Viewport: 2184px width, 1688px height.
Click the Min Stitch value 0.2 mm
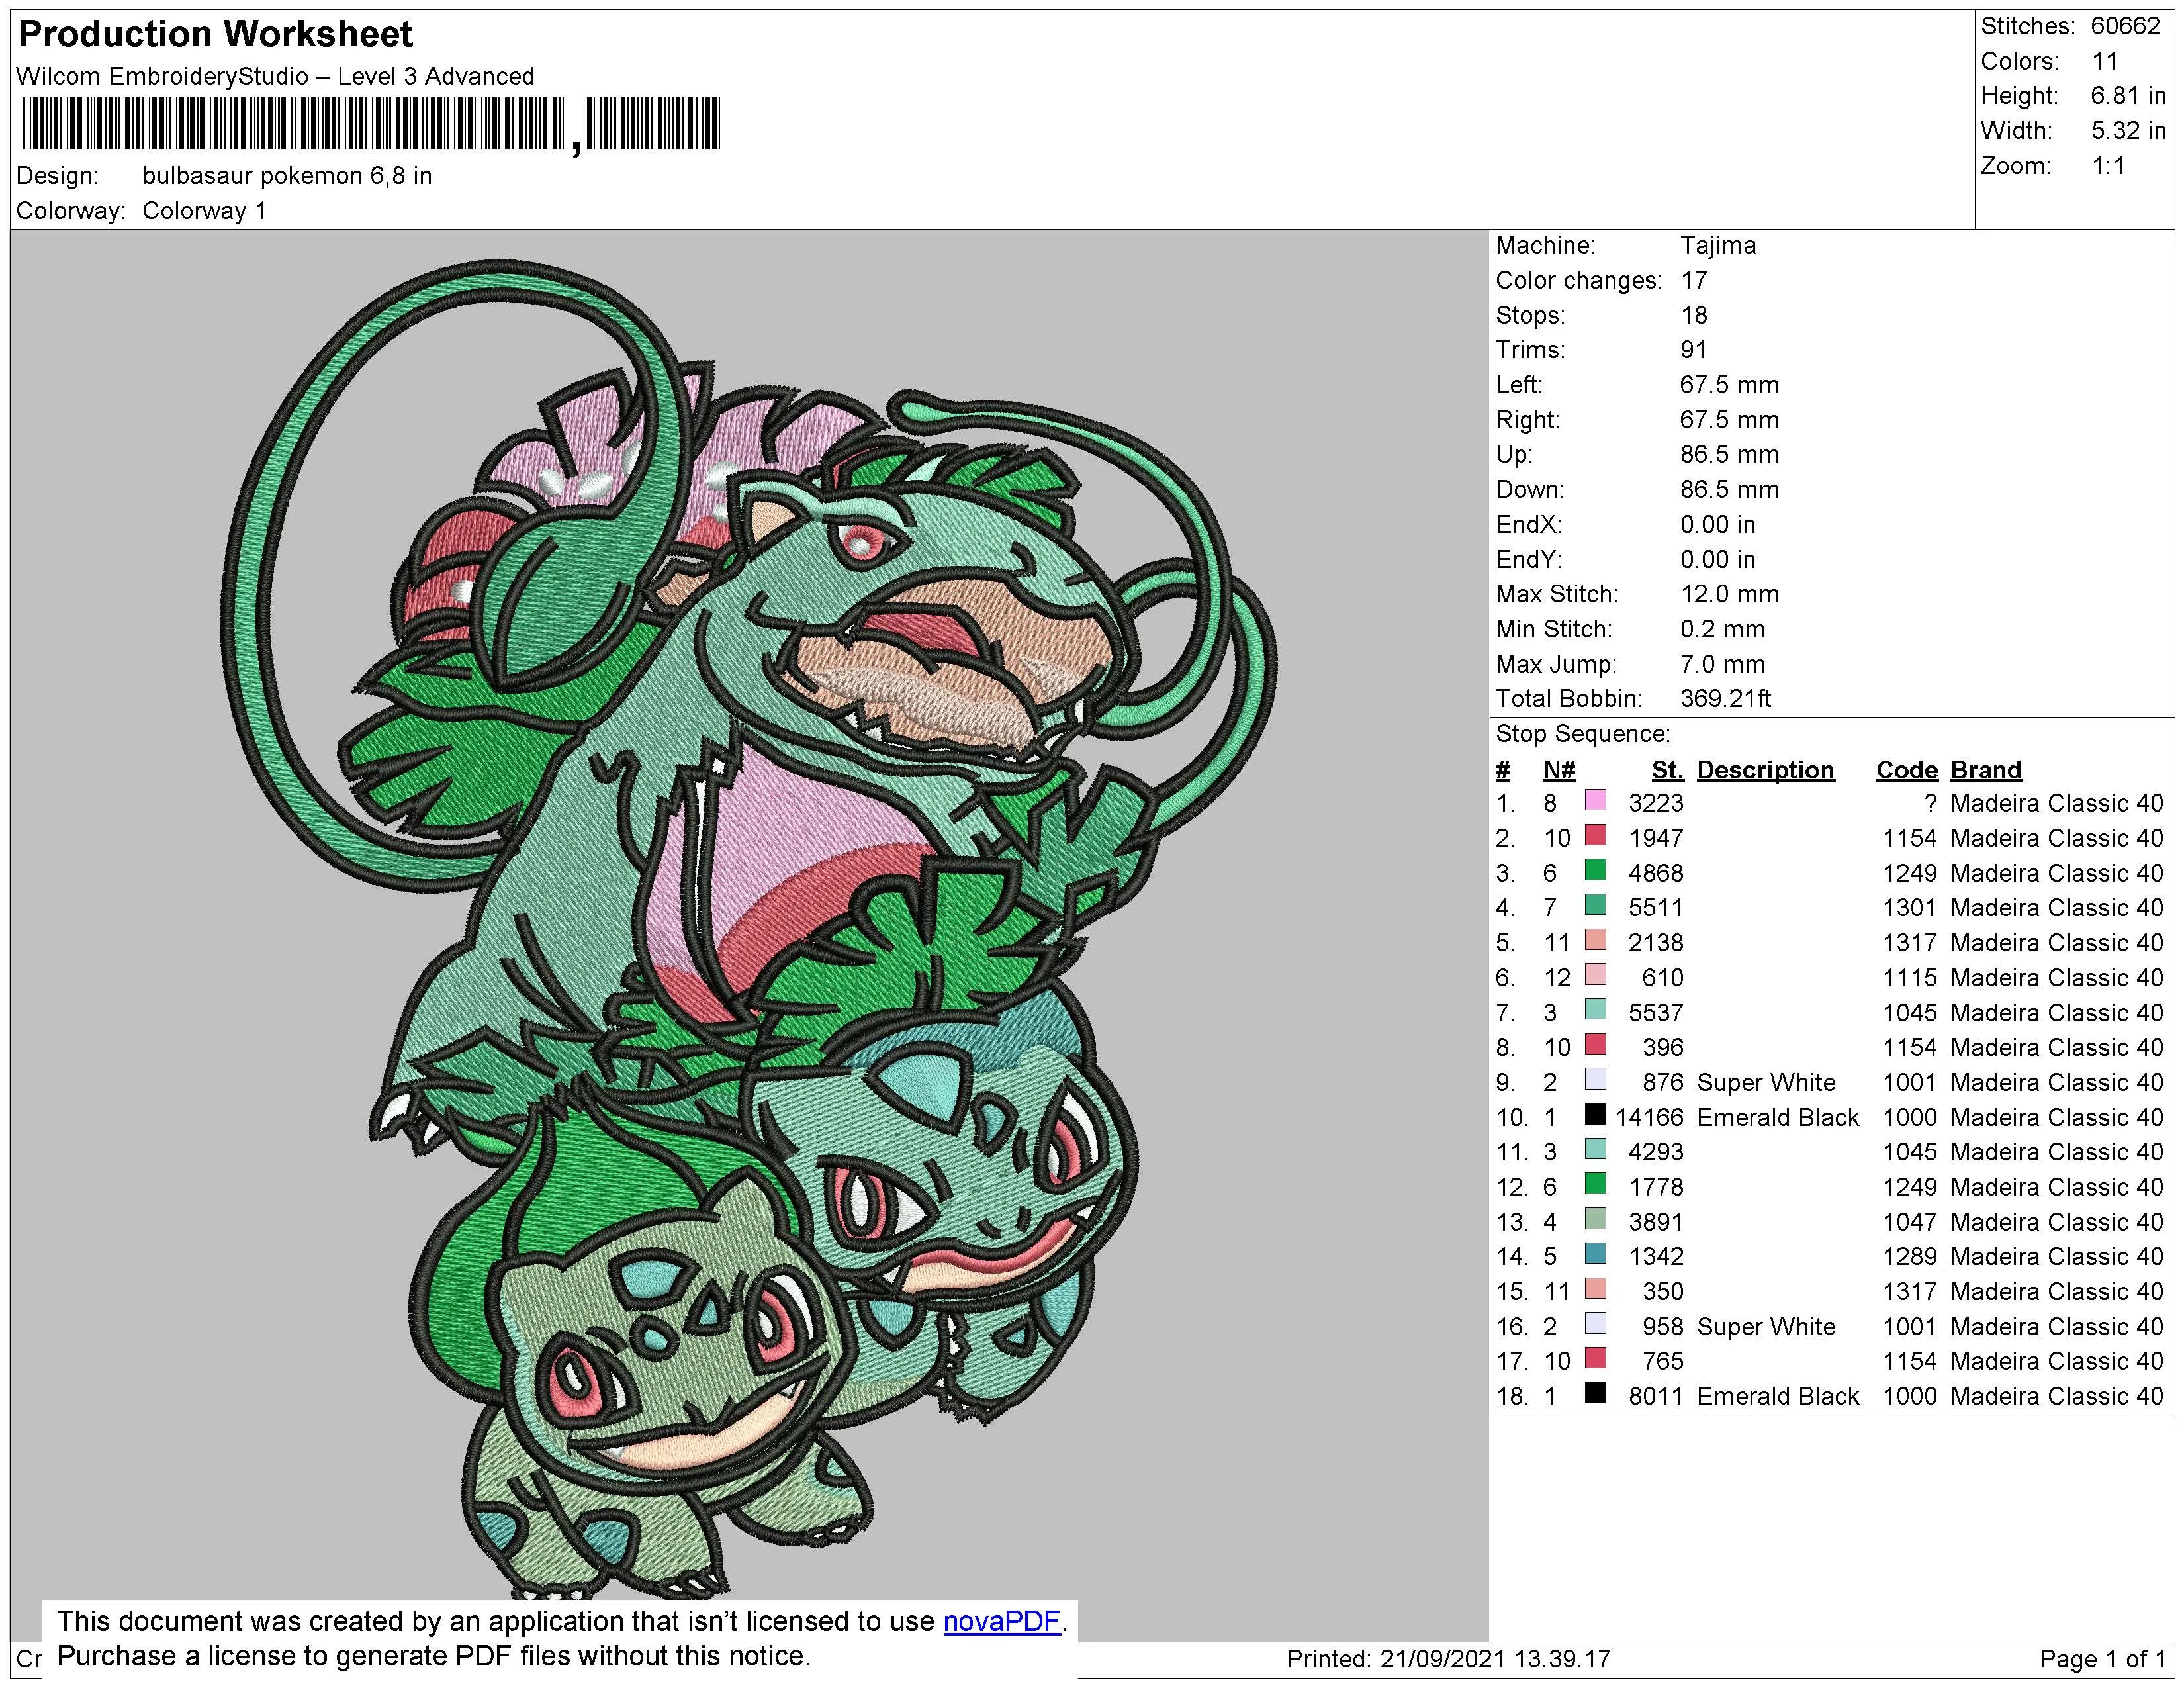tap(1722, 630)
